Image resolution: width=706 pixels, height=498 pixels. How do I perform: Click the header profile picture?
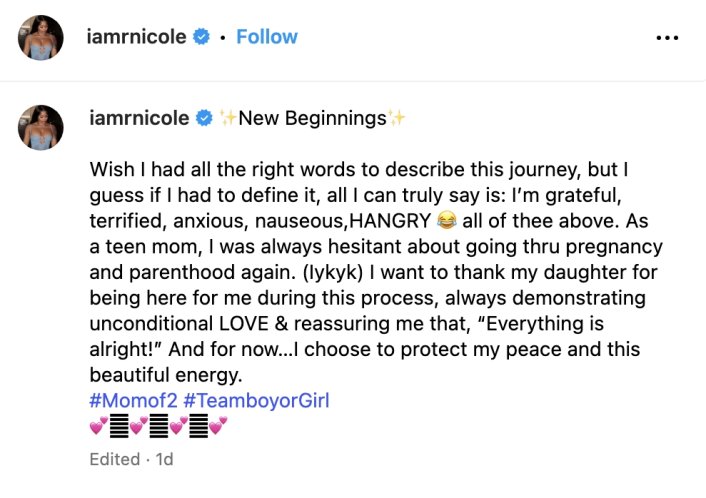(x=40, y=37)
